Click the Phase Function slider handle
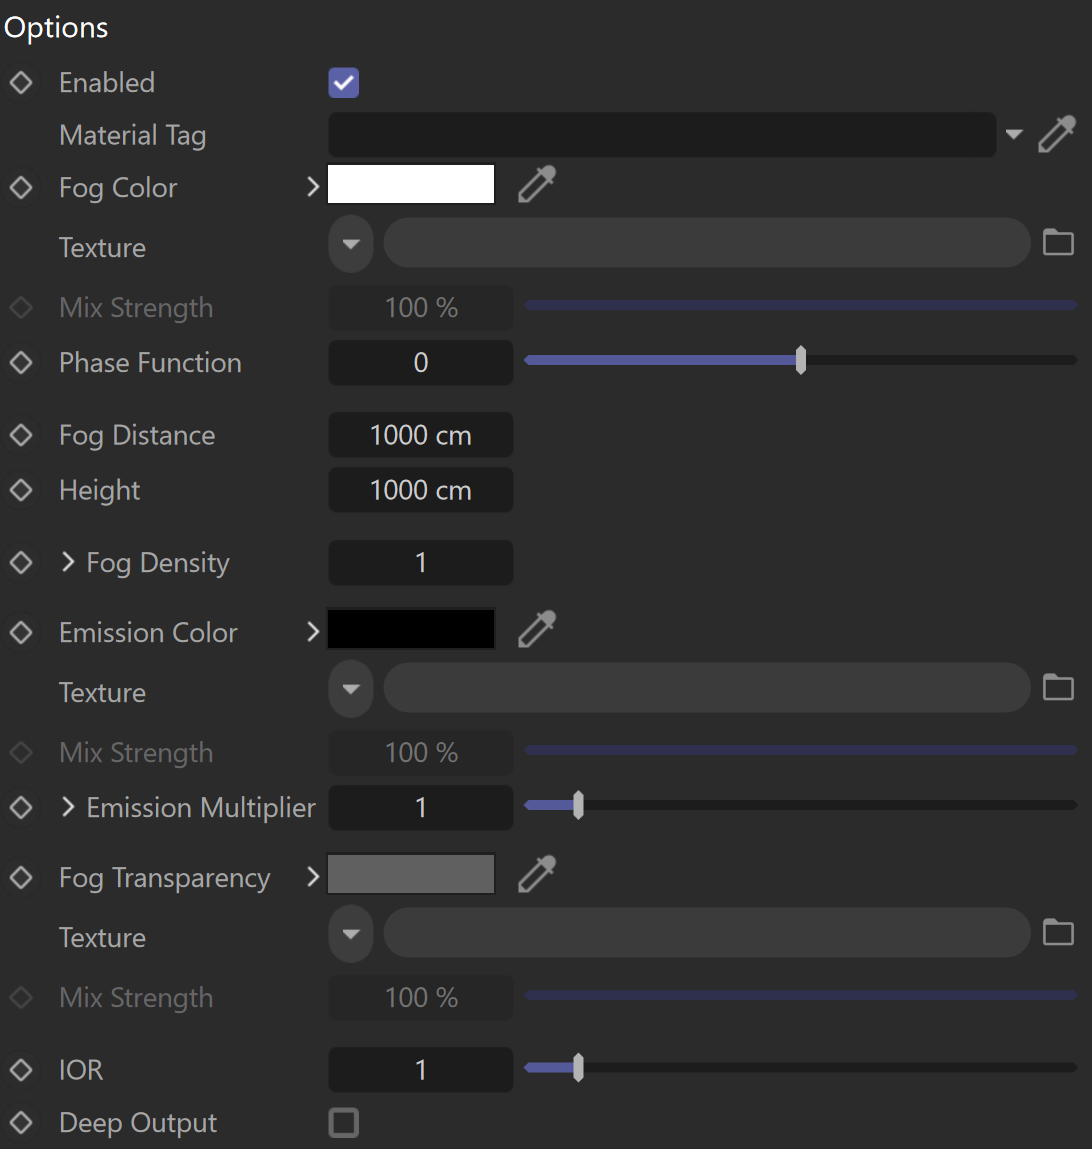Image resolution: width=1092 pixels, height=1149 pixels. point(801,360)
